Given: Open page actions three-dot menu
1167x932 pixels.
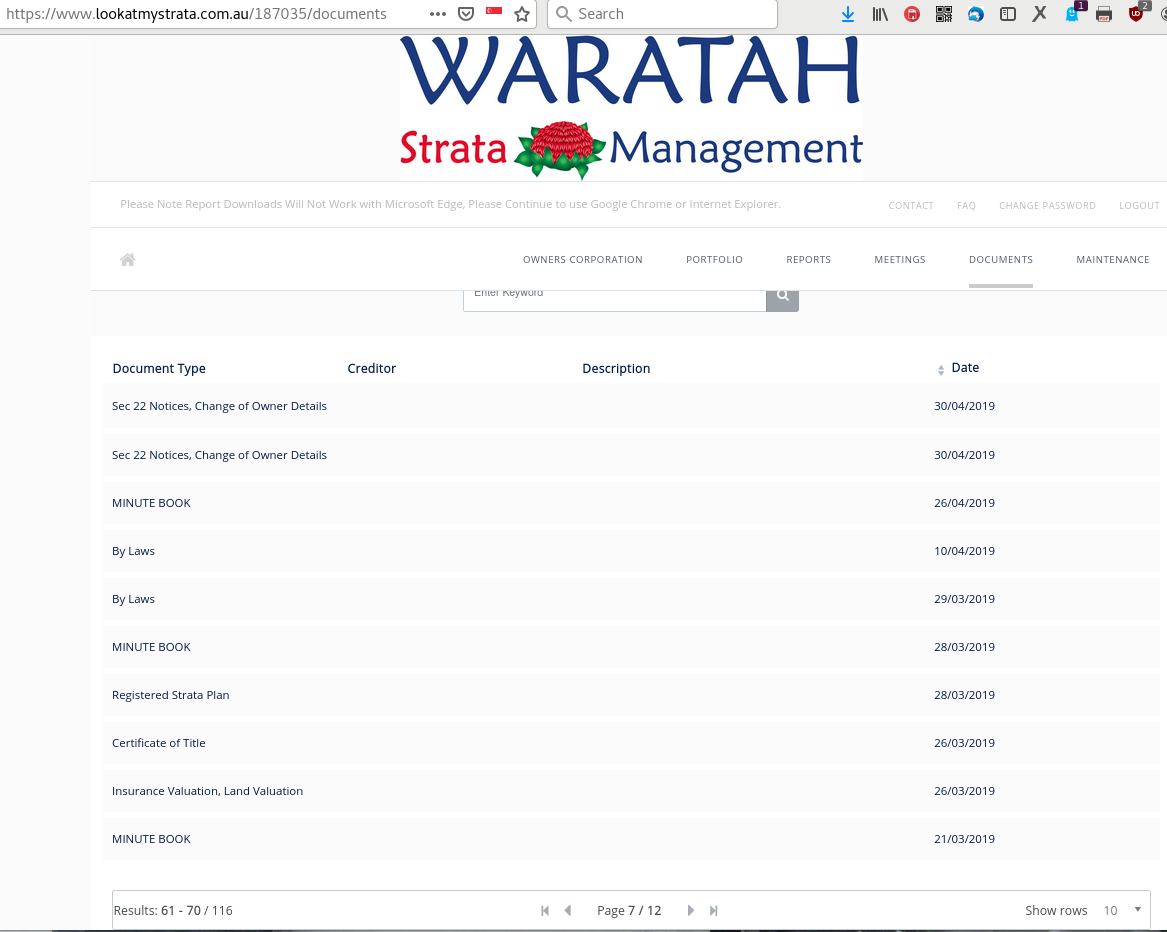Looking at the screenshot, I should [438, 13].
